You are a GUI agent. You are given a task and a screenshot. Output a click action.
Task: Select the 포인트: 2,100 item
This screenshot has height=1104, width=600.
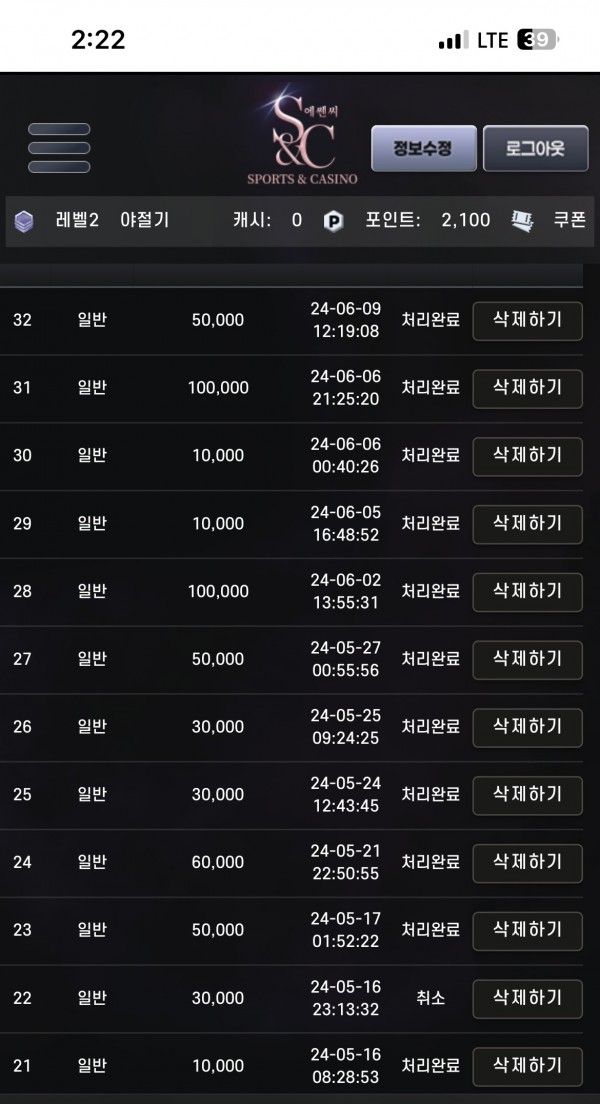click(428, 220)
